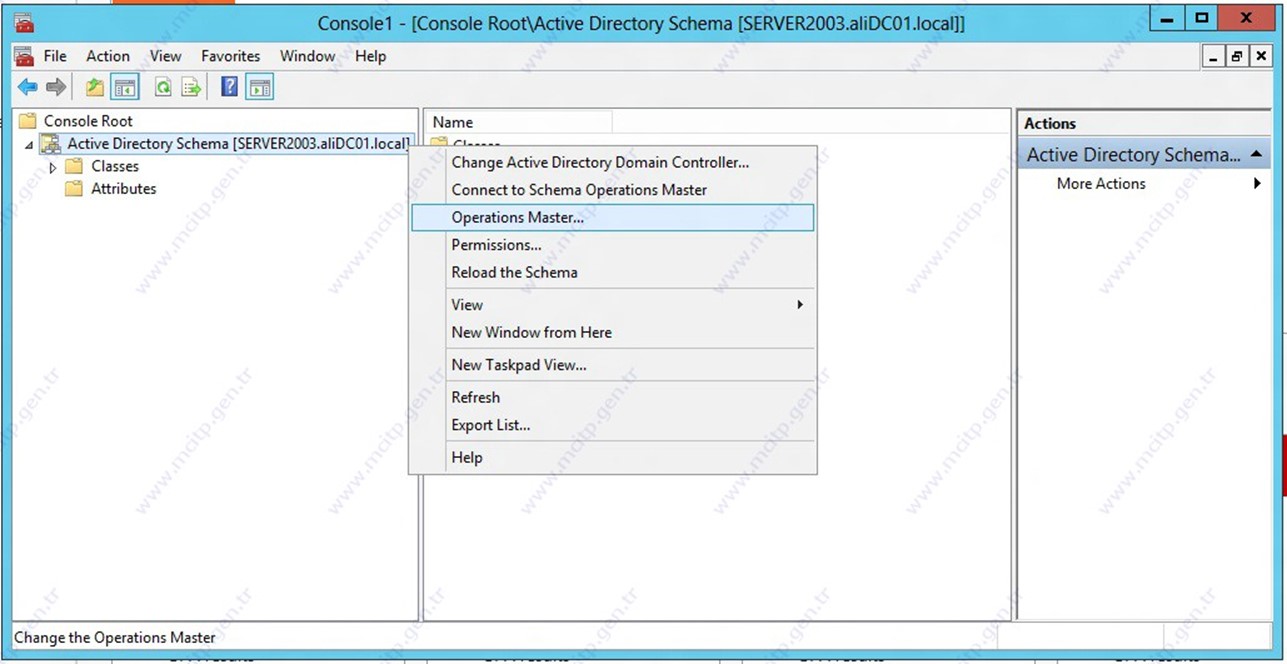Restore down the inner console child window

1236,57
